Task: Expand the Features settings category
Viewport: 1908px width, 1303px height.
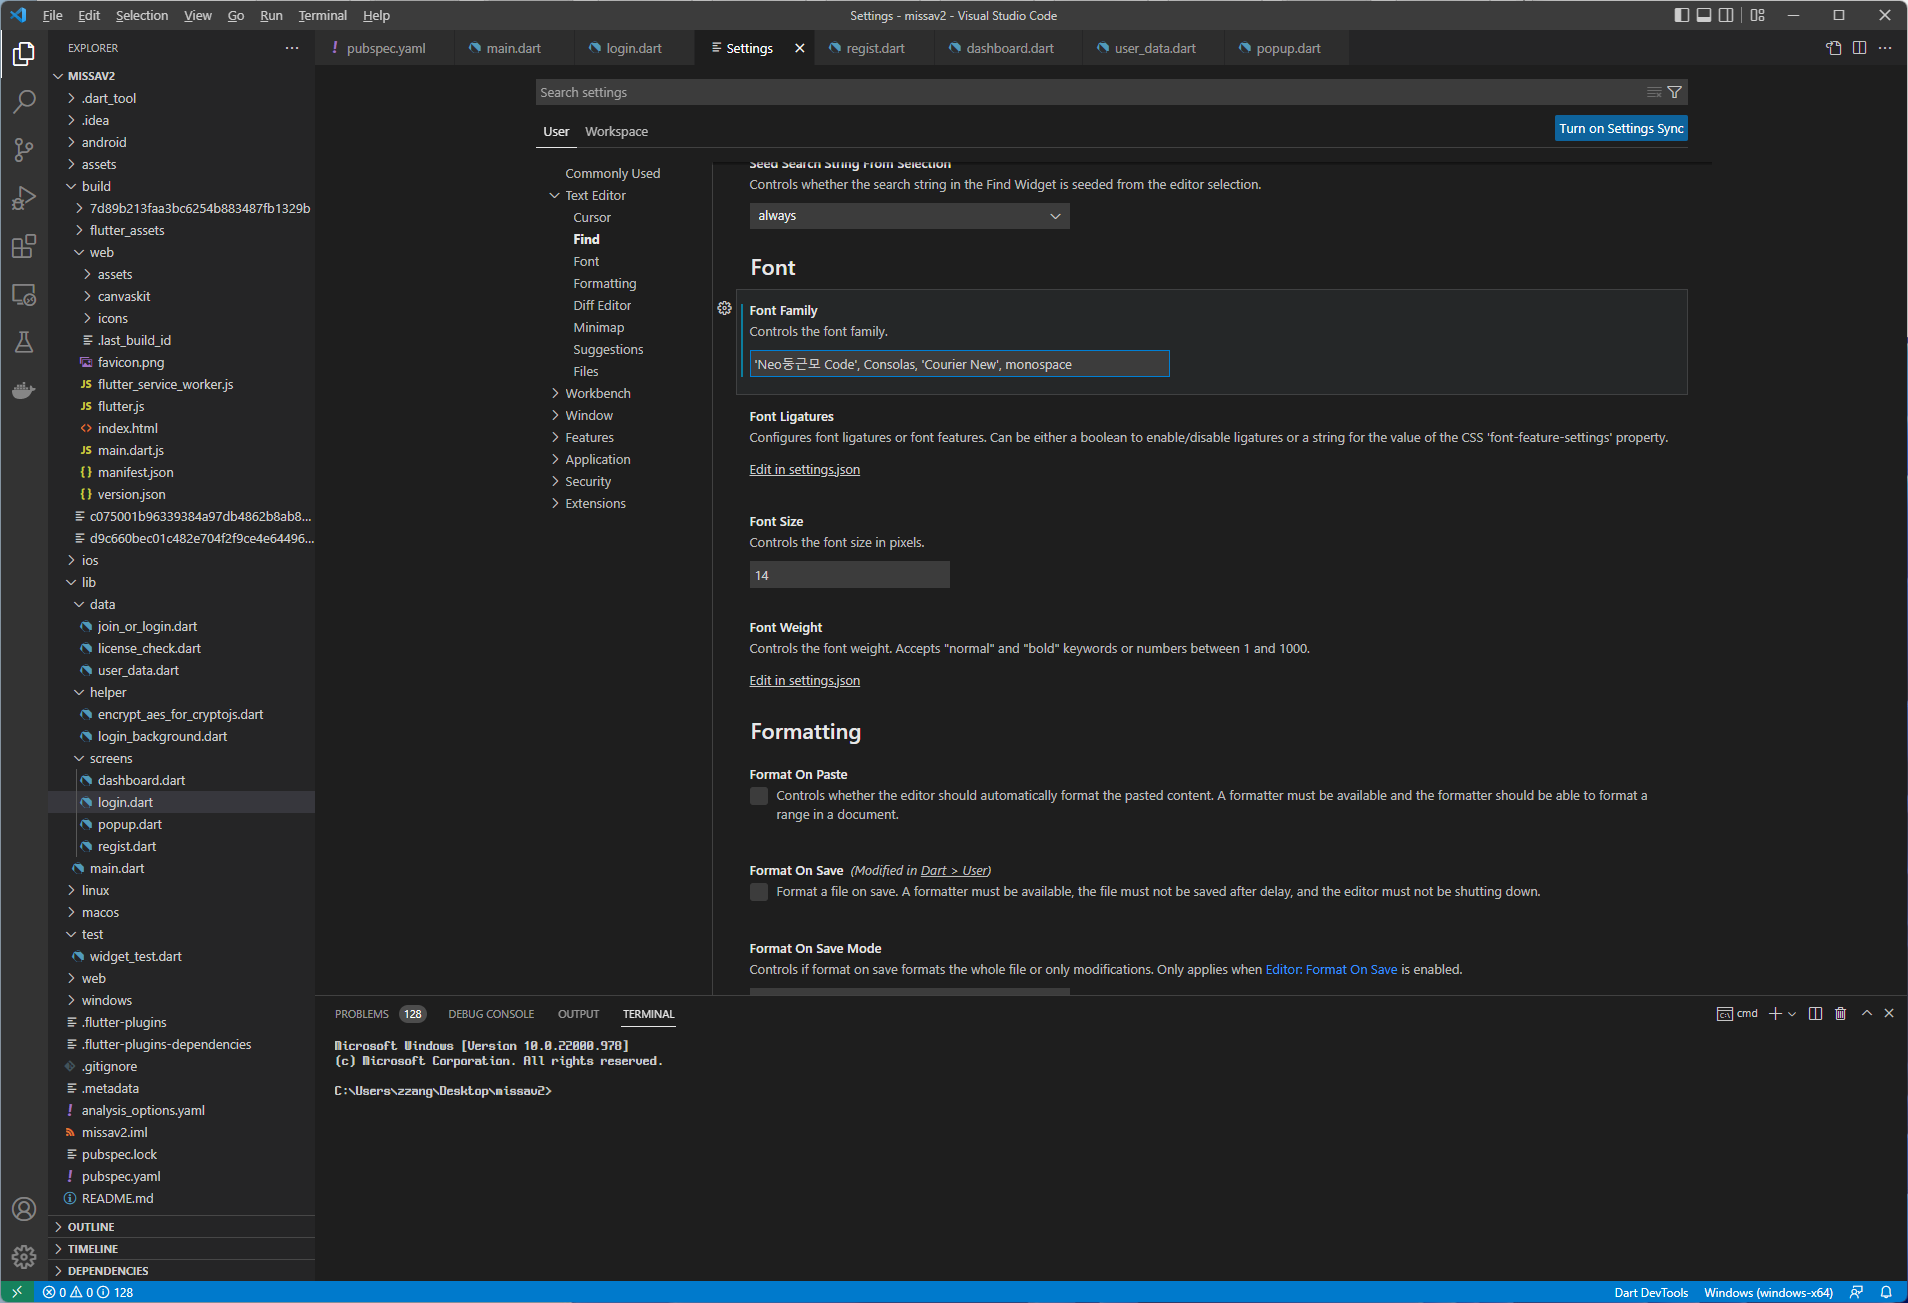Action: click(589, 437)
